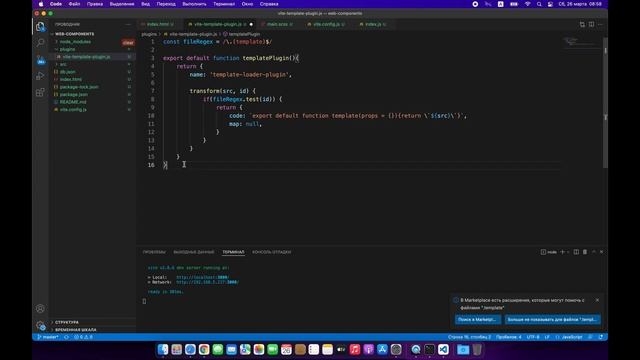
Task: Open Accounts menu in activity bar
Action: [40, 309]
